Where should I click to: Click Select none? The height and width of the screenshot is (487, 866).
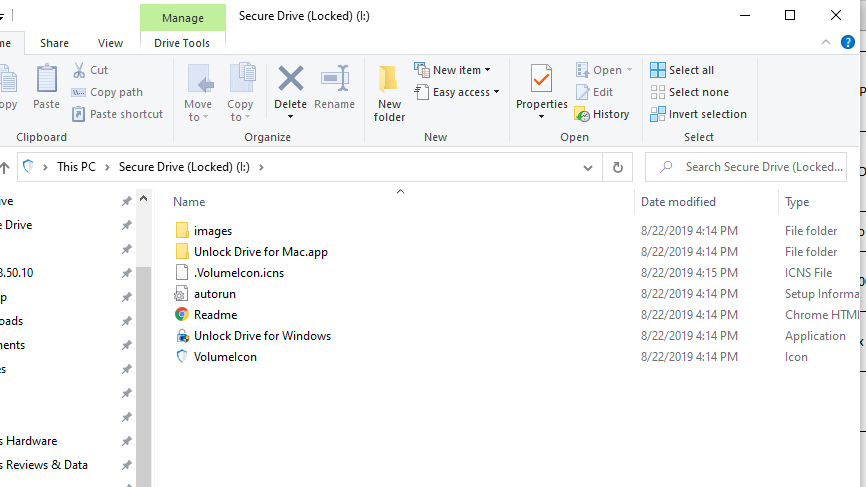[689, 92]
